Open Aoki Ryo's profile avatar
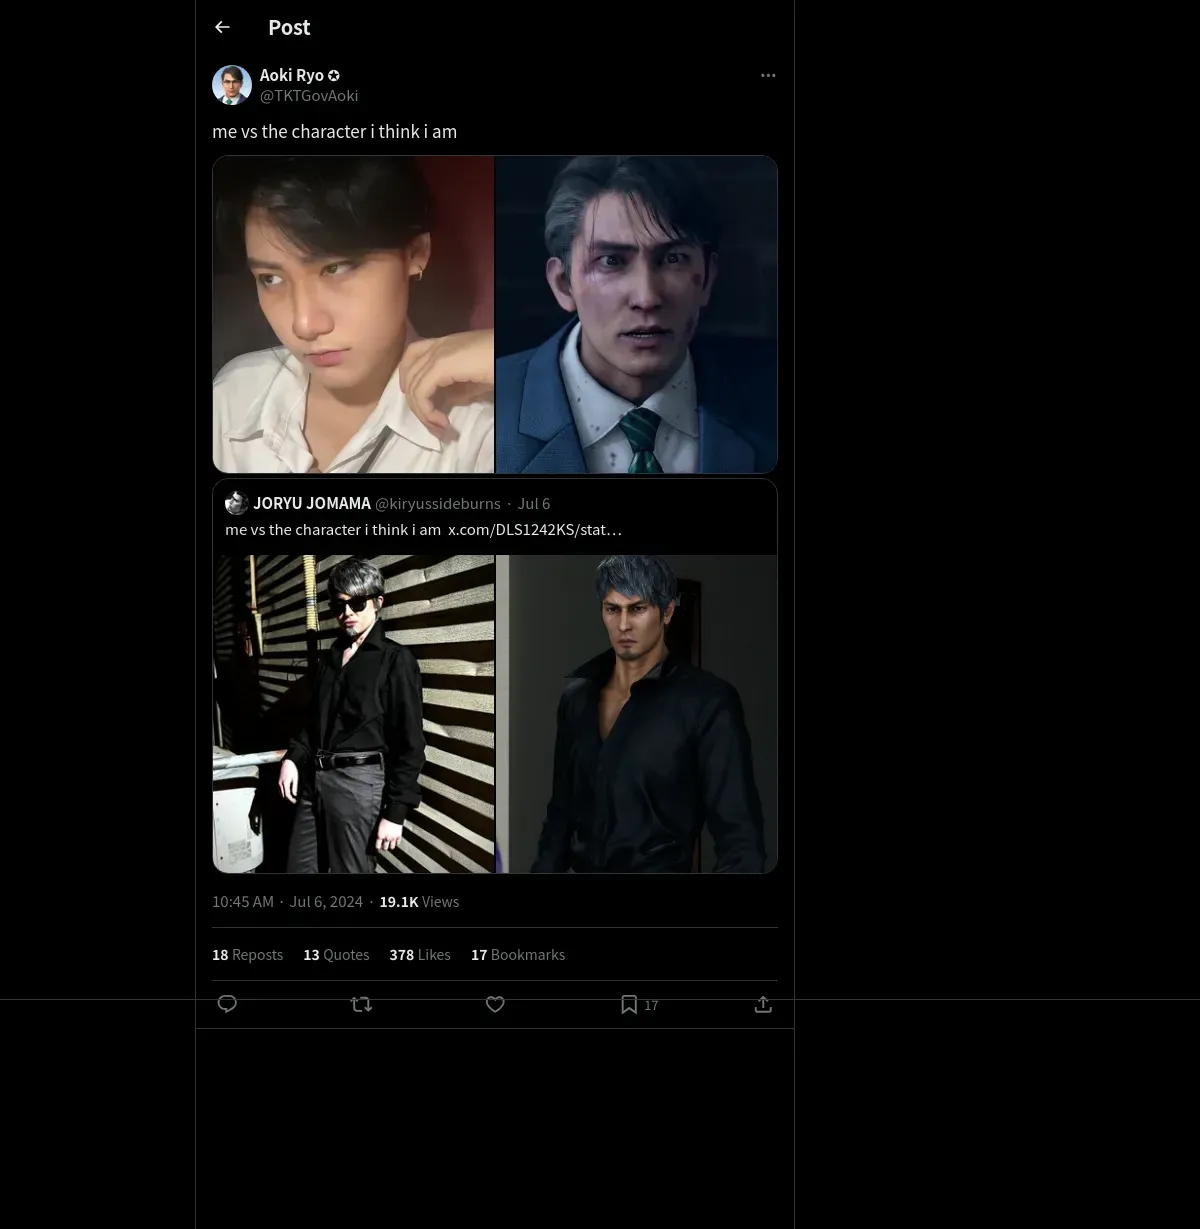This screenshot has width=1200, height=1229. pos(232,85)
